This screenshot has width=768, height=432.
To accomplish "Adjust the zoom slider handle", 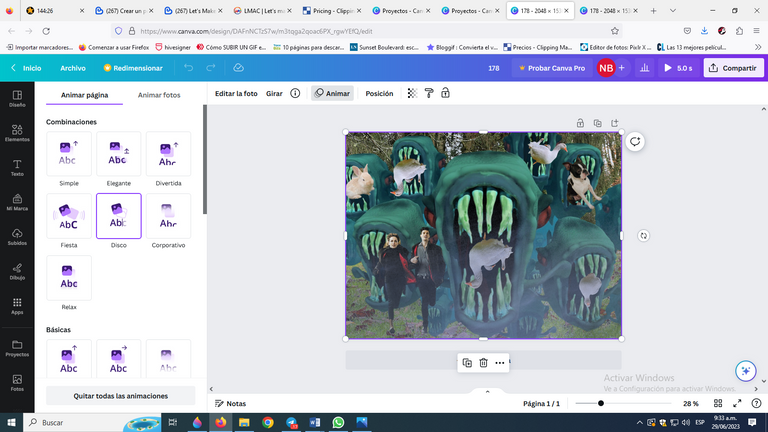I will click(601, 403).
